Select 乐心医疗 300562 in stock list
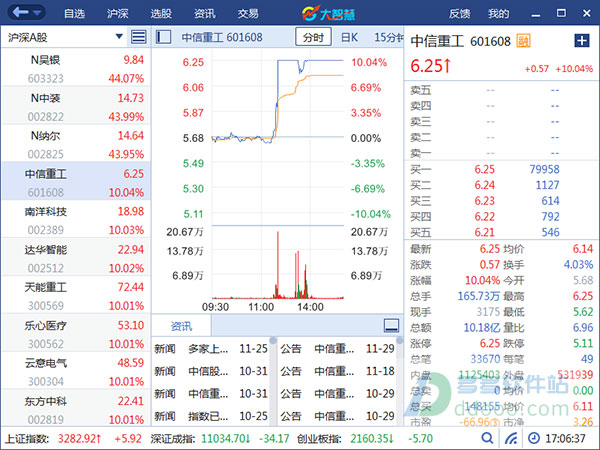The height and width of the screenshot is (450, 600). pyautogui.click(x=76, y=333)
